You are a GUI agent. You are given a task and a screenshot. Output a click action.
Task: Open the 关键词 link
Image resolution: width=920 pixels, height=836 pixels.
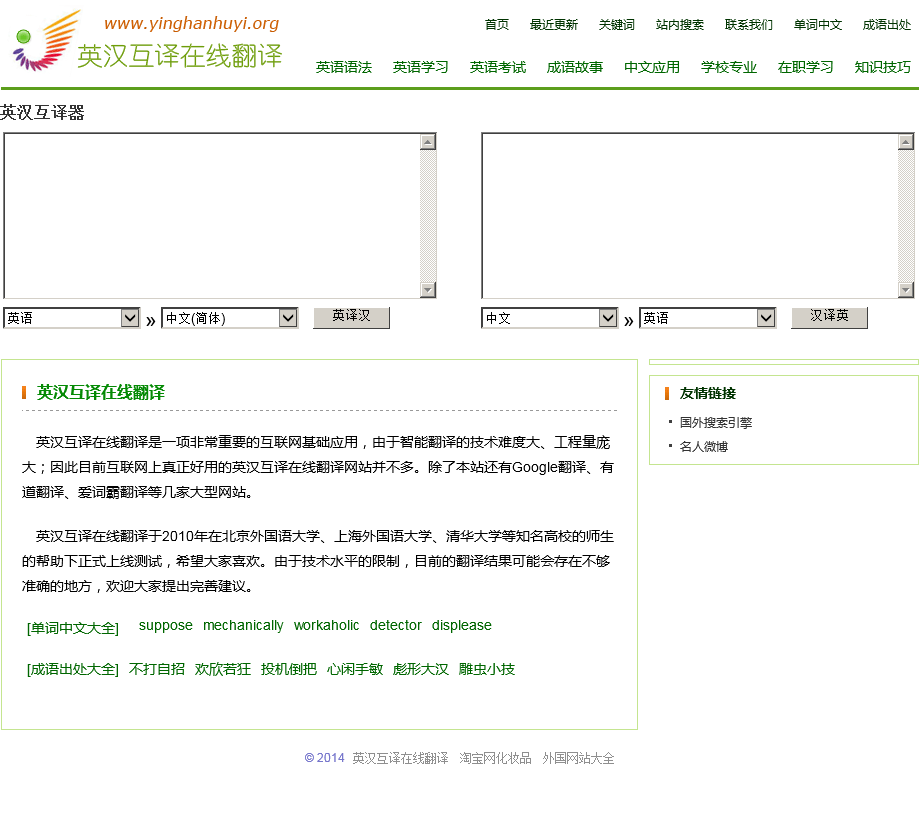tap(616, 25)
